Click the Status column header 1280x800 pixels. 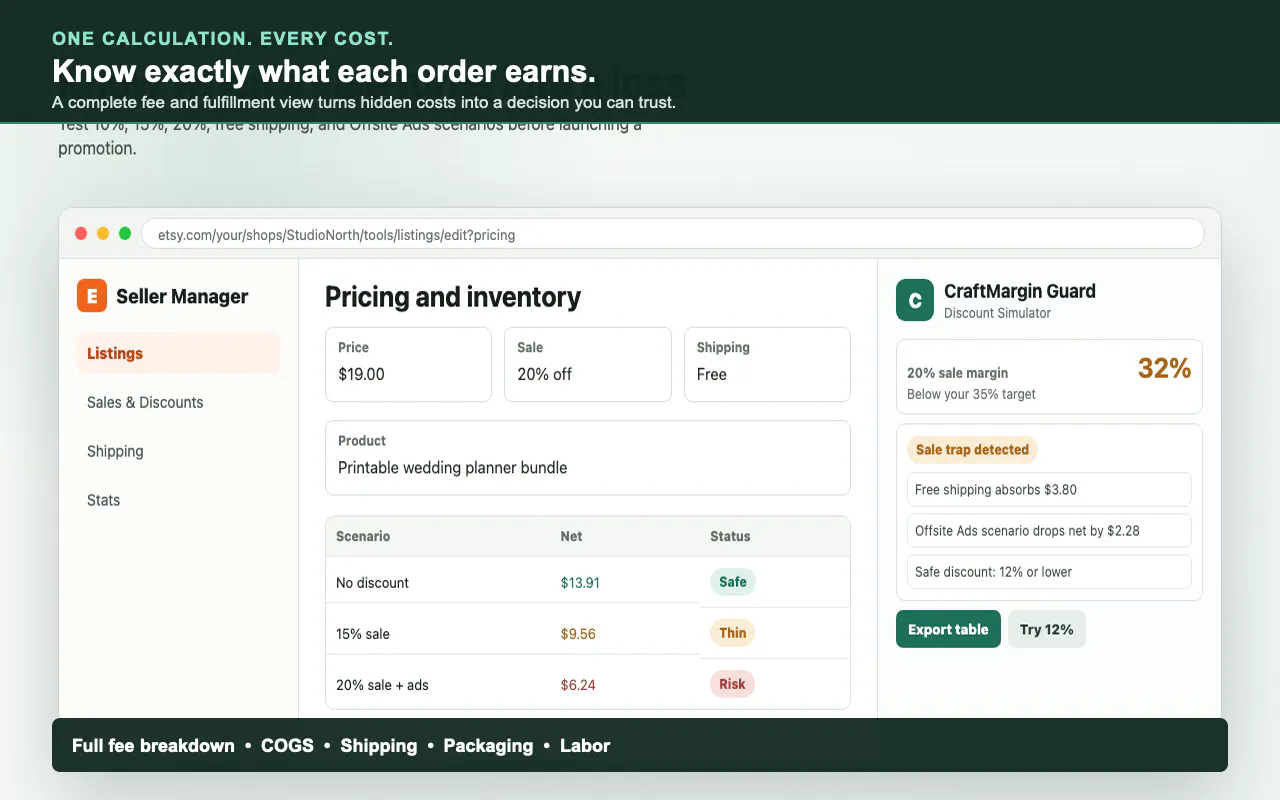coord(730,536)
